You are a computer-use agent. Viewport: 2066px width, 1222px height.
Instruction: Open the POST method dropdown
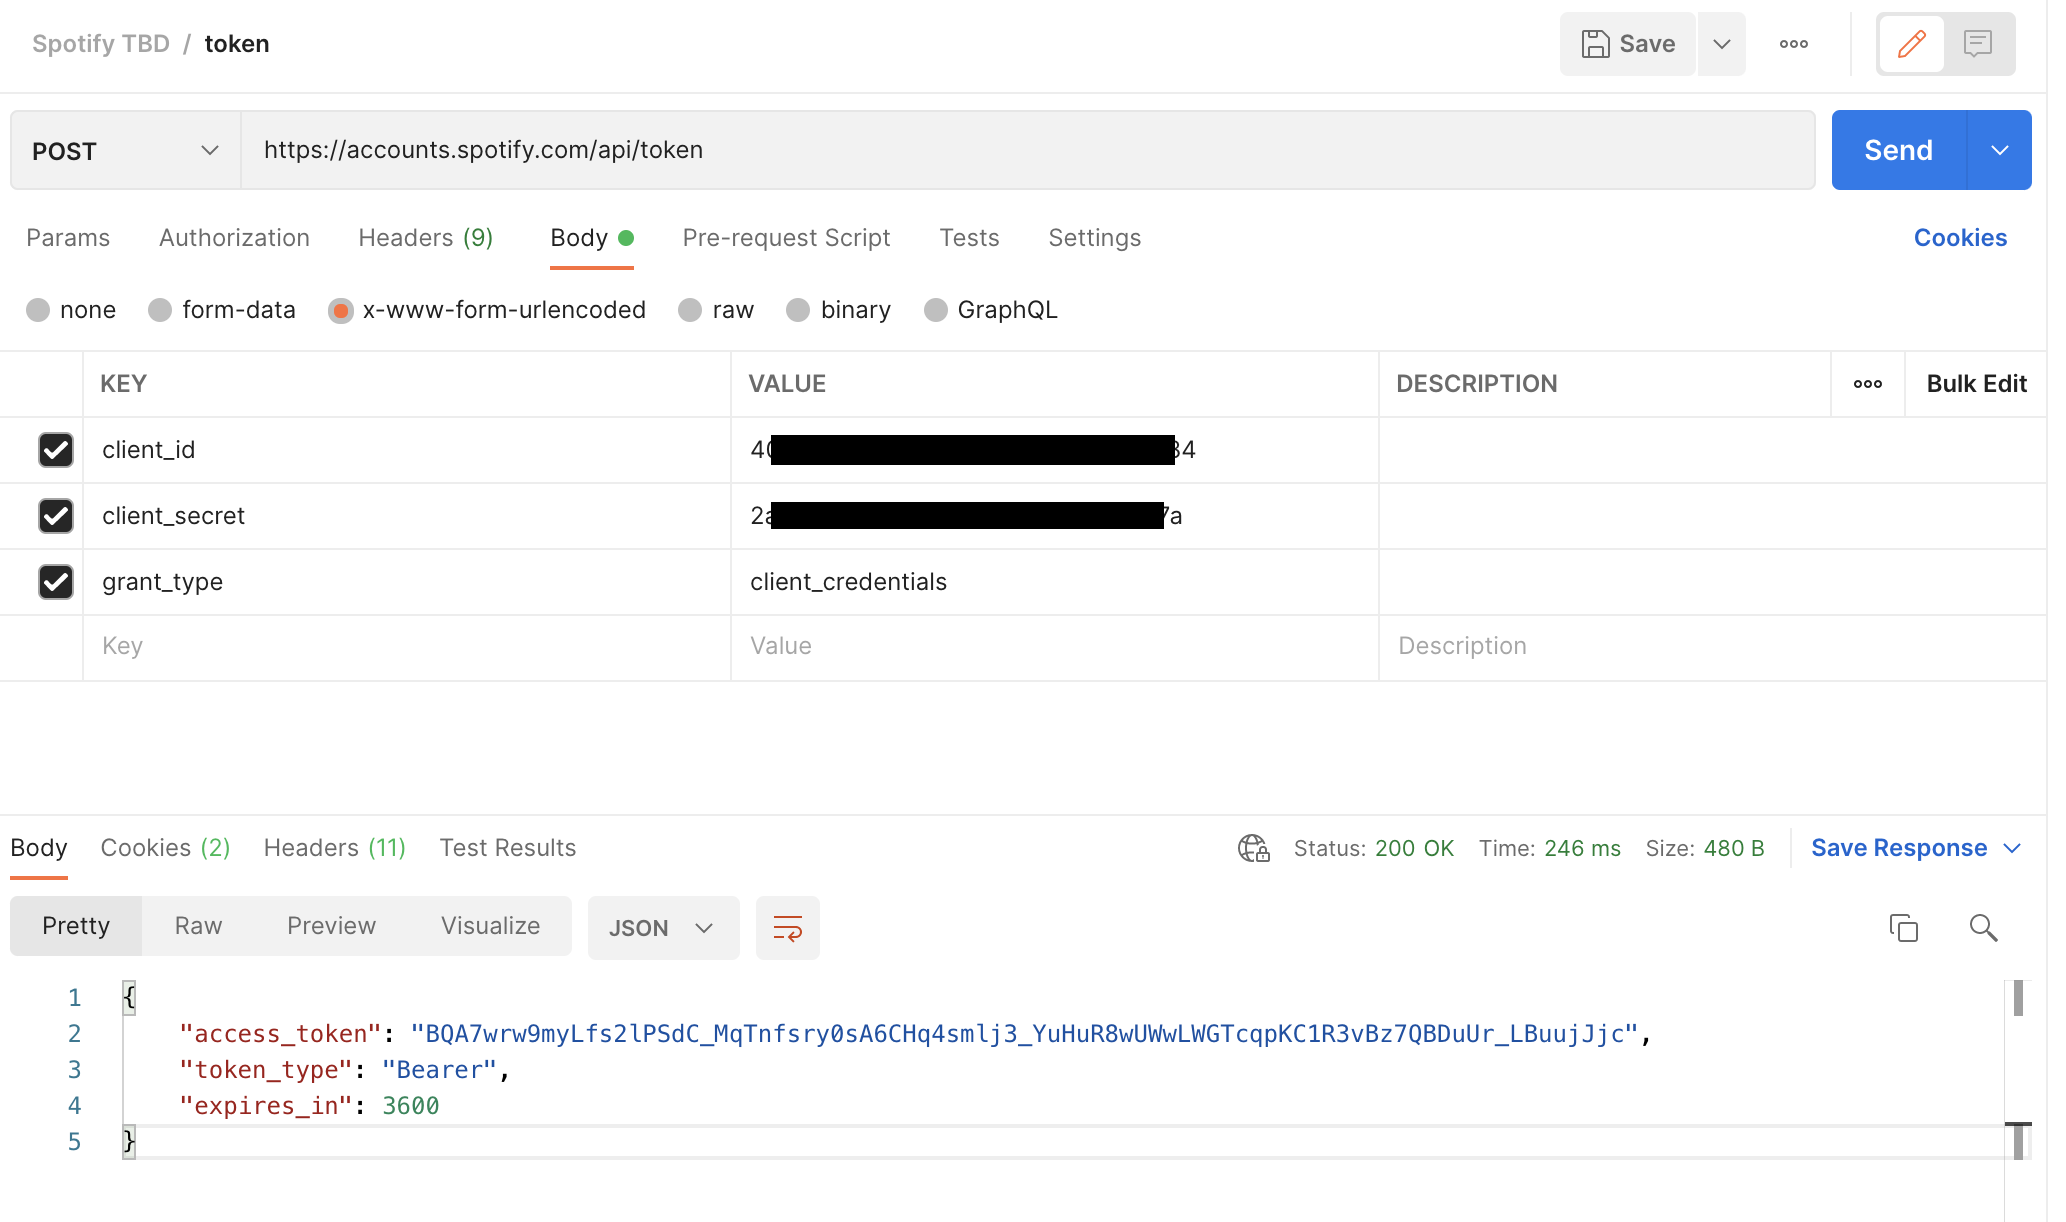[x=126, y=150]
